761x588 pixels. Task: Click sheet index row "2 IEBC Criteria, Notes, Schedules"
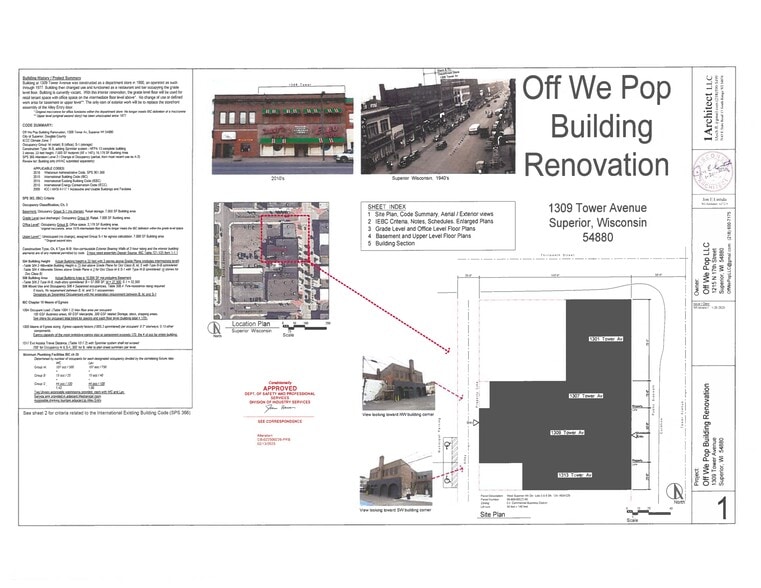(430, 221)
